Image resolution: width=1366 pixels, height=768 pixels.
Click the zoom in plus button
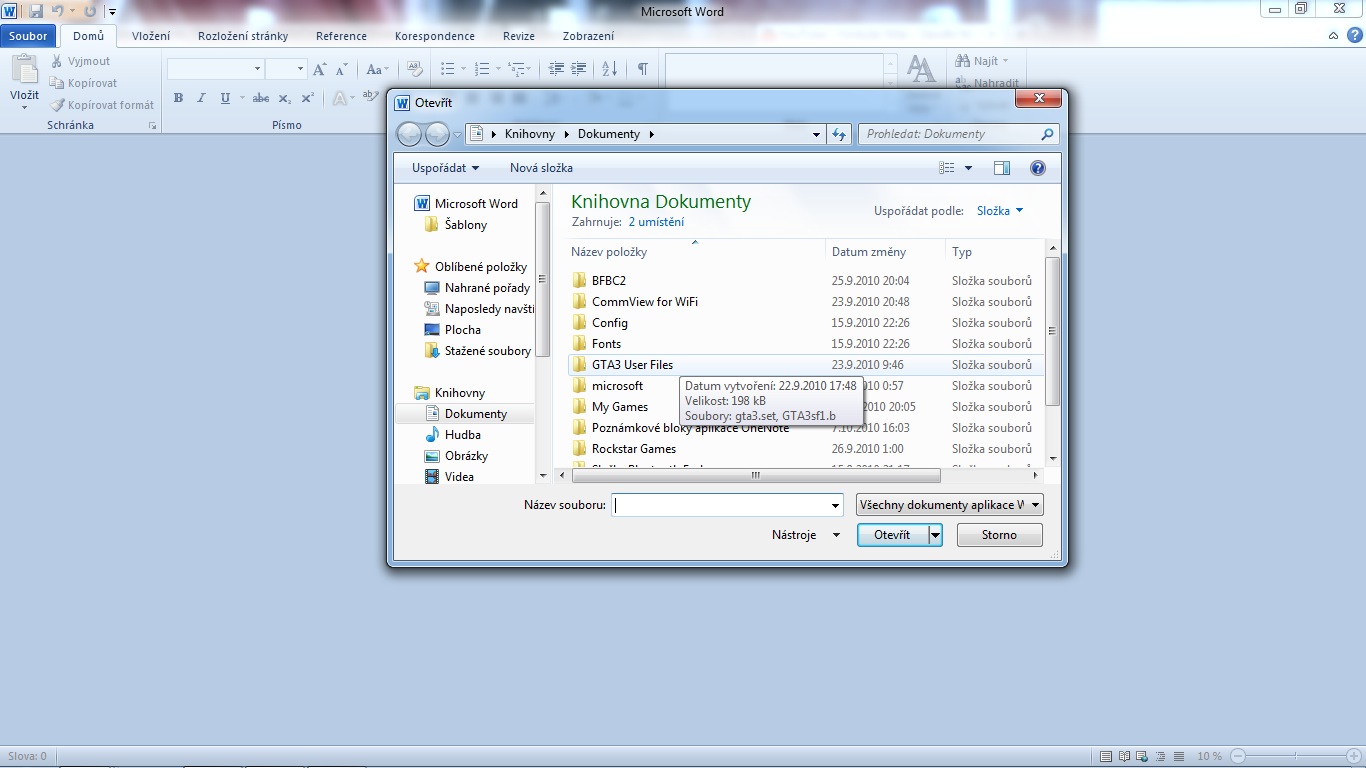(x=1353, y=757)
